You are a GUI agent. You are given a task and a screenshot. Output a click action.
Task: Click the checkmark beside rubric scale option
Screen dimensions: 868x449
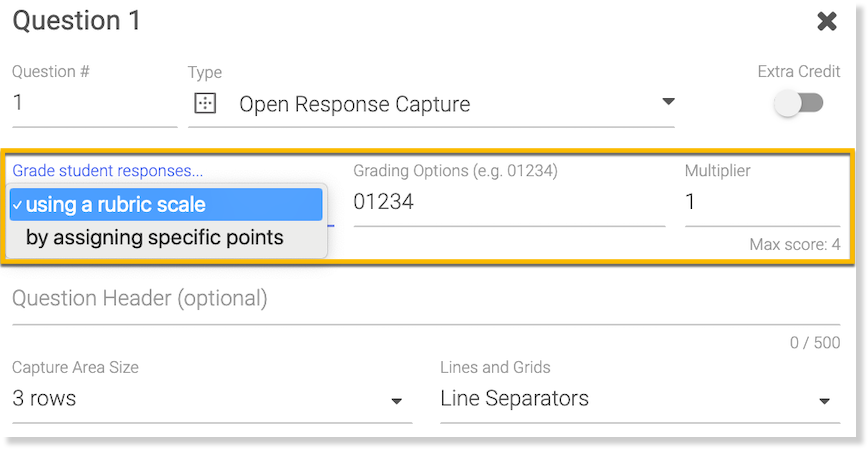pyautogui.click(x=18, y=204)
